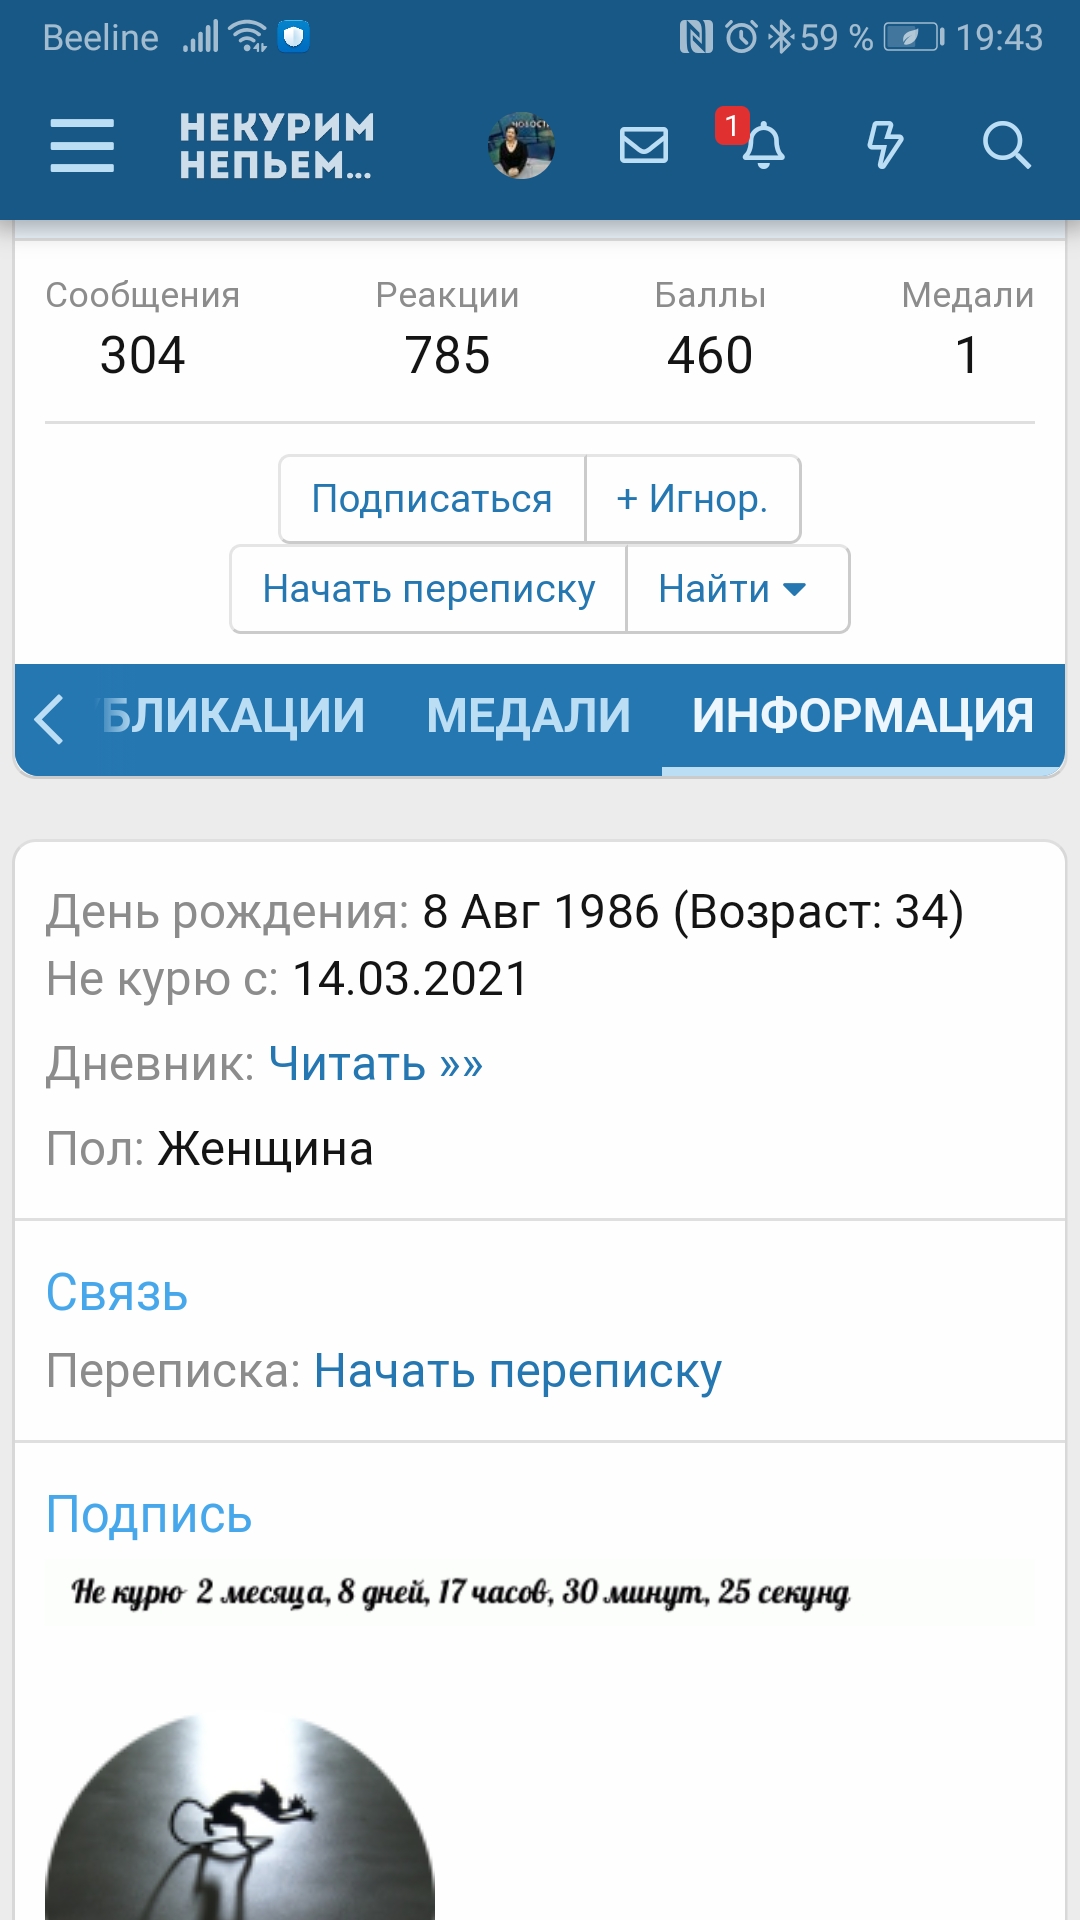The height and width of the screenshot is (1920, 1080).
Task: Open the hamburger navigation menu
Action: [x=82, y=146]
